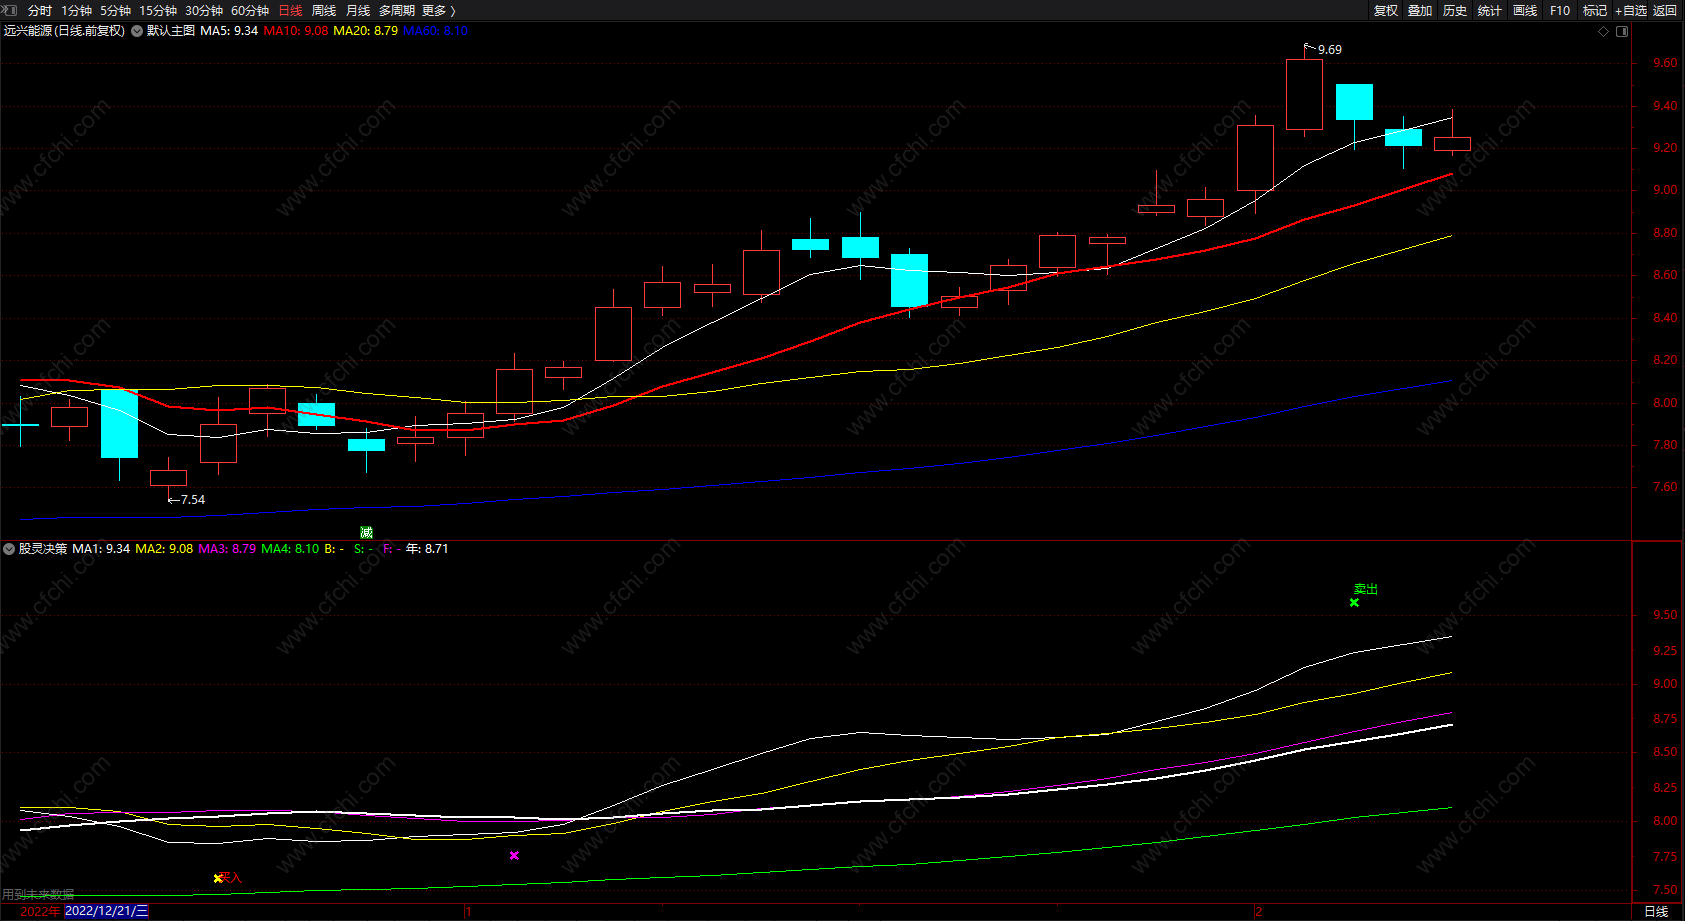The width and height of the screenshot is (1685, 921).
Task: Click the MA2: 9.08 sub-chart label
Action: [164, 549]
